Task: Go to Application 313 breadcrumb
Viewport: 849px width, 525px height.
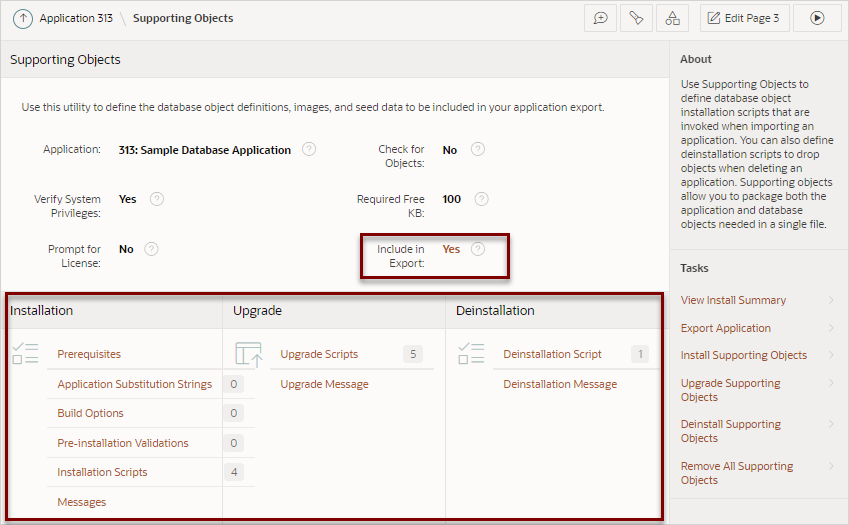Action: pyautogui.click(x=76, y=18)
